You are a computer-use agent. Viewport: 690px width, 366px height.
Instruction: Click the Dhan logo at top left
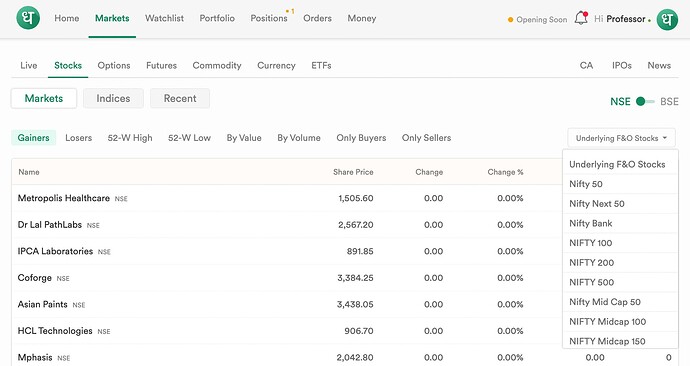click(x=28, y=18)
